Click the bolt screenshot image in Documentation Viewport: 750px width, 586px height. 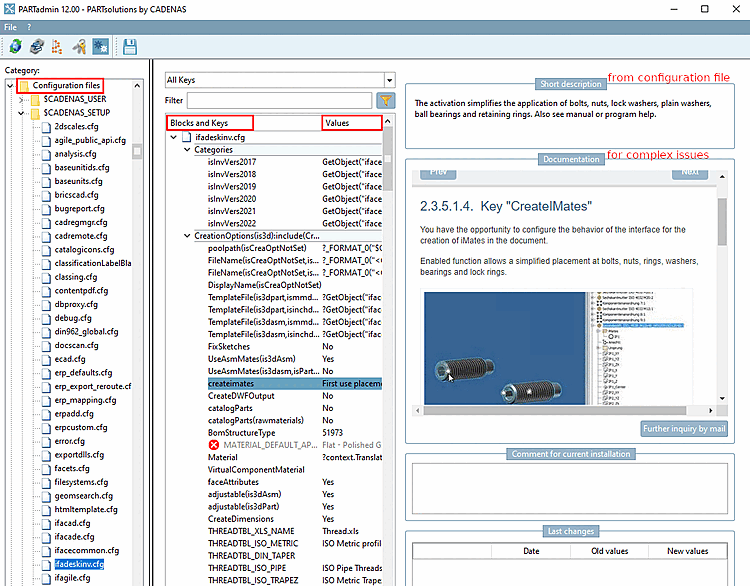pyautogui.click(x=558, y=348)
